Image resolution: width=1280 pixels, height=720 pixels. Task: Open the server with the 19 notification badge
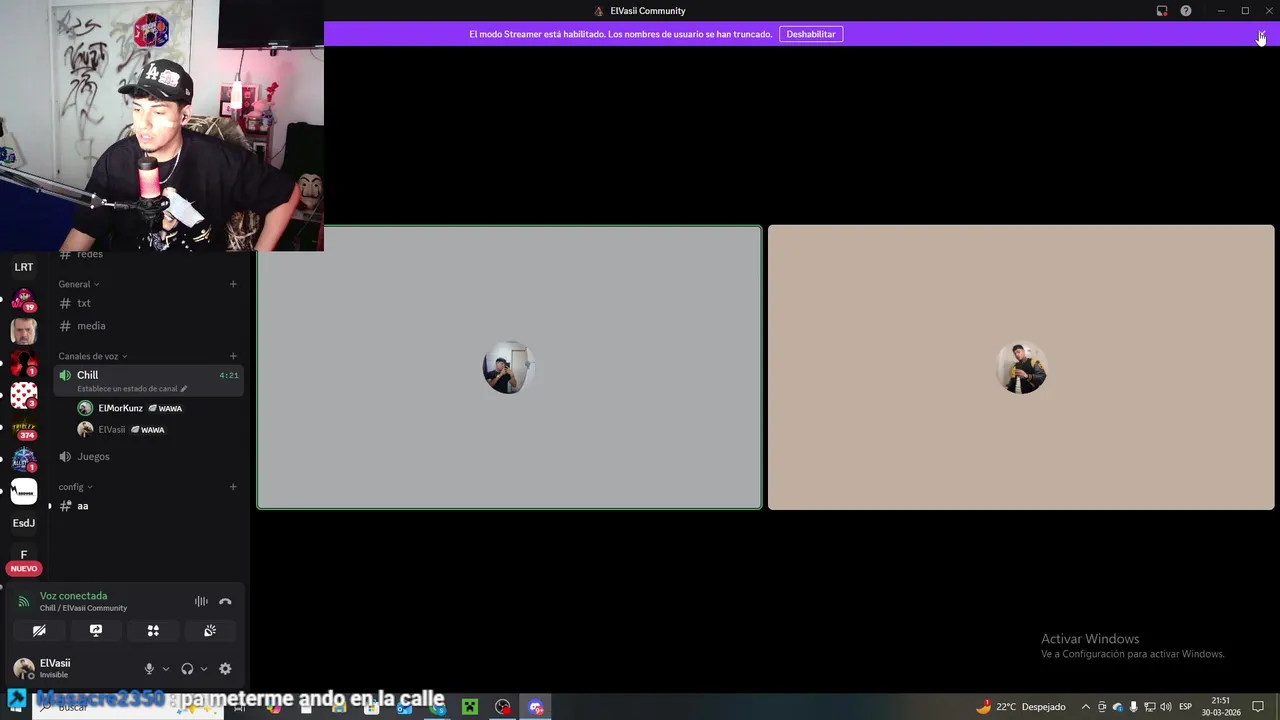tap(24, 299)
